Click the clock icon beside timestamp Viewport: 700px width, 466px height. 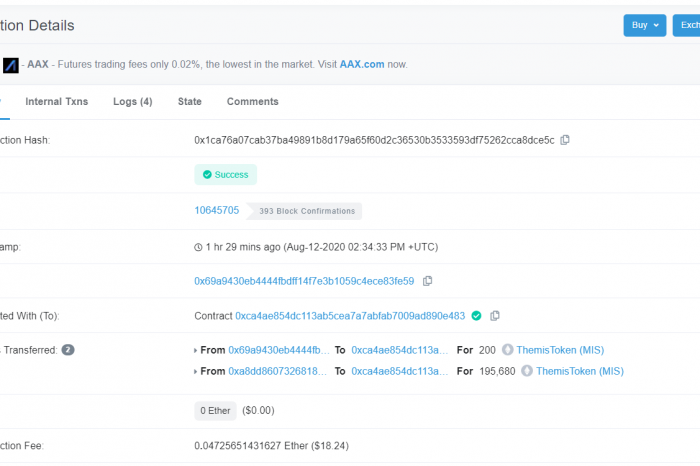198,247
